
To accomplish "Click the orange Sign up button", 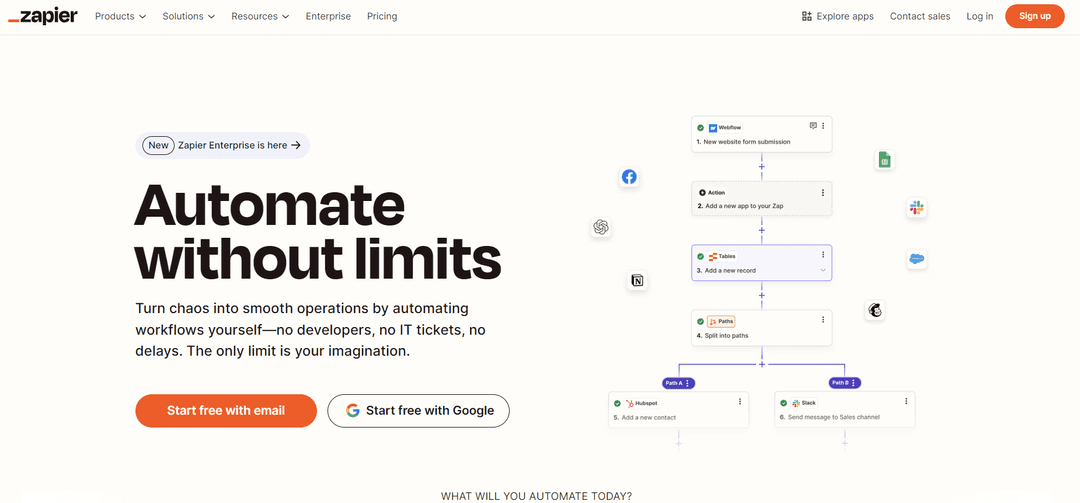I will coord(1035,16).
